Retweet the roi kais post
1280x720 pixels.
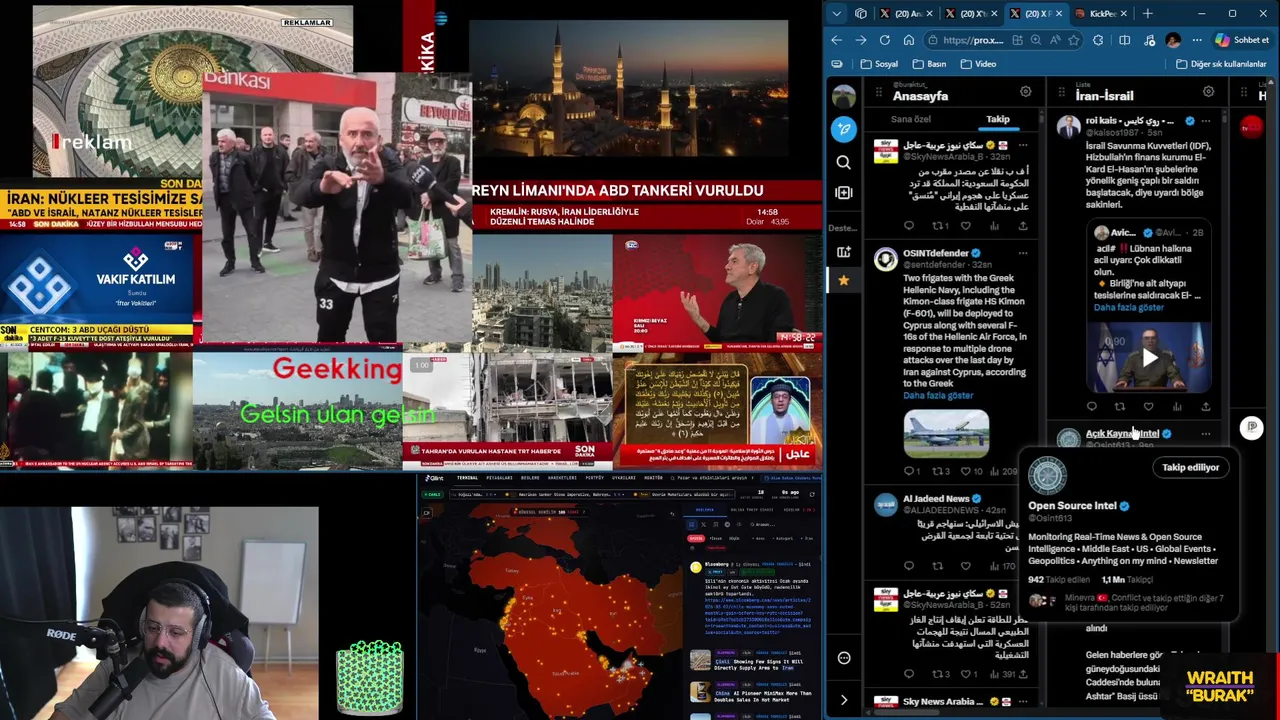1120,407
